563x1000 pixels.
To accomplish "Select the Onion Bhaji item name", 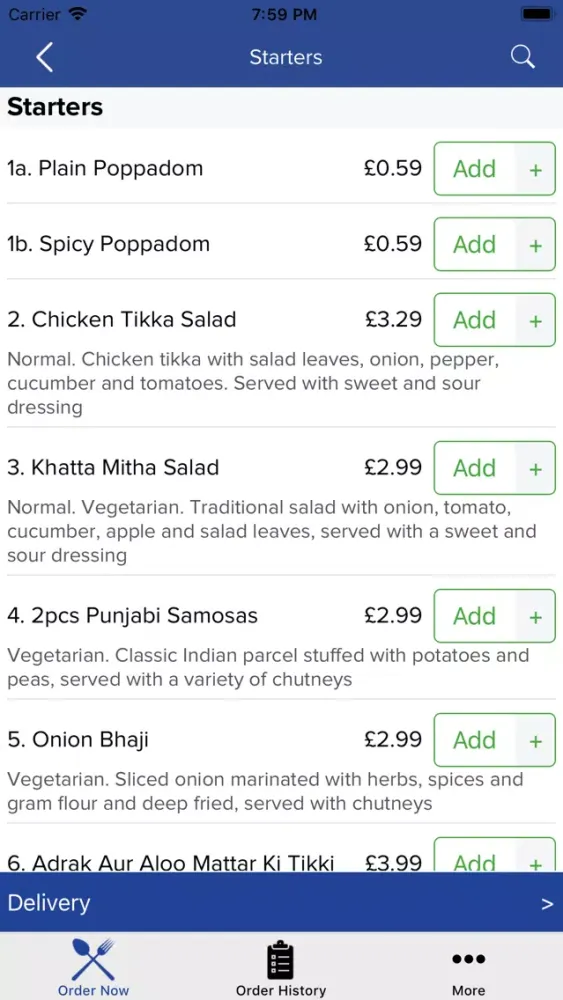I will click(x=78, y=740).
